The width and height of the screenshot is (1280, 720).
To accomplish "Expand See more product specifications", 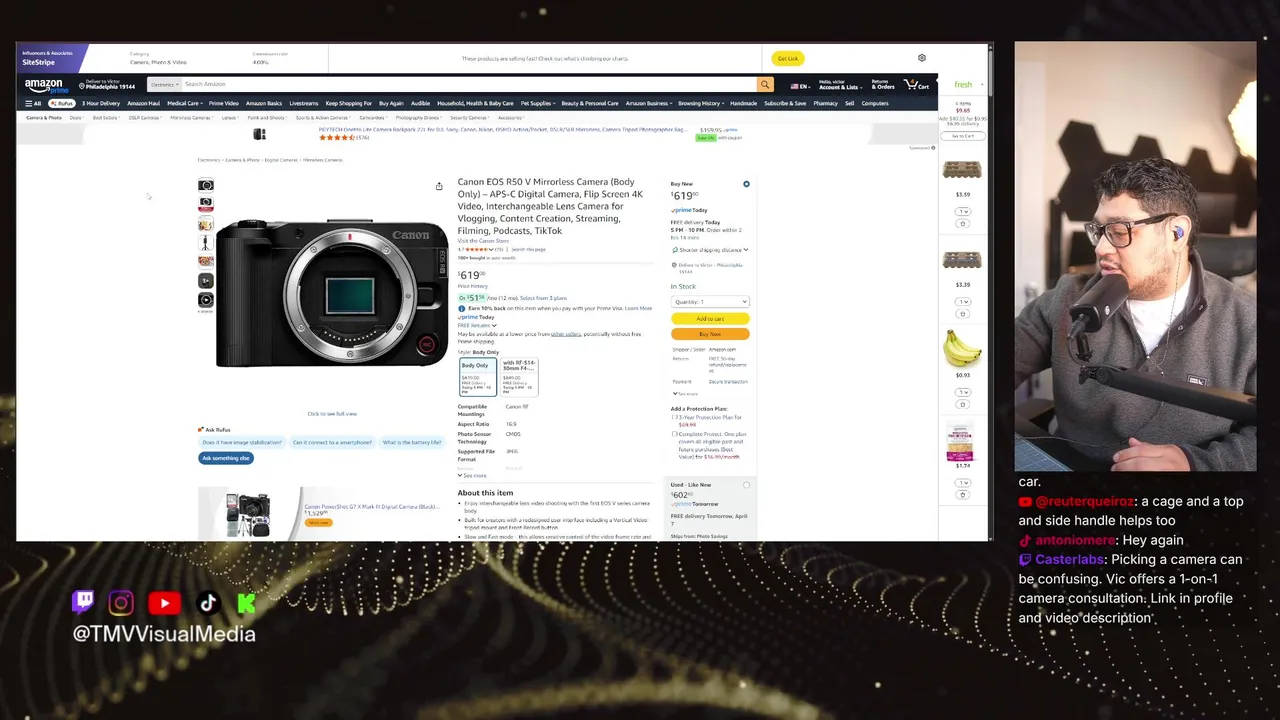I will click(x=472, y=476).
